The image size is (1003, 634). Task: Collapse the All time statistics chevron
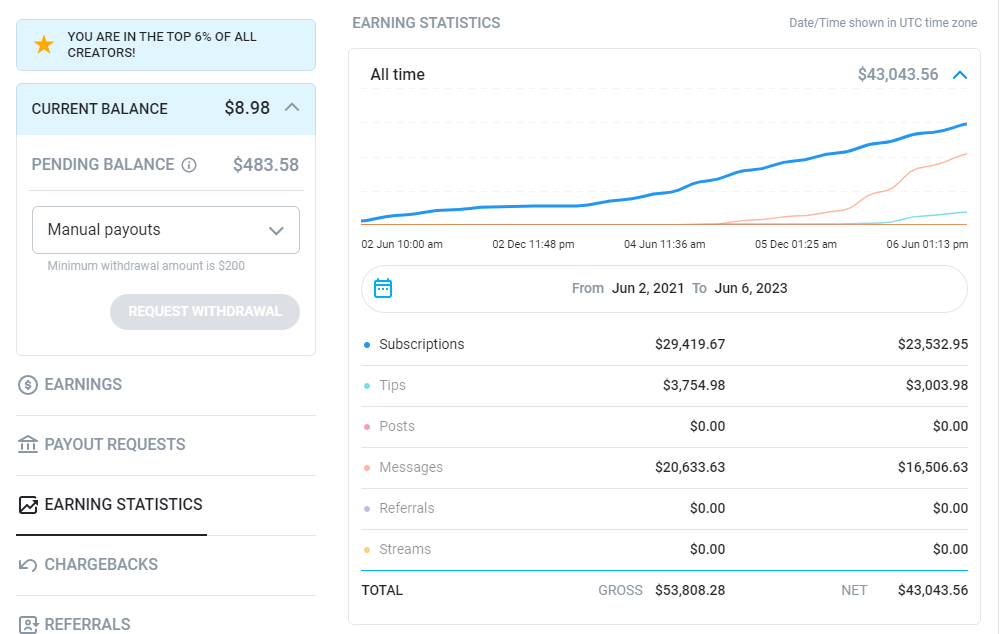[960, 75]
